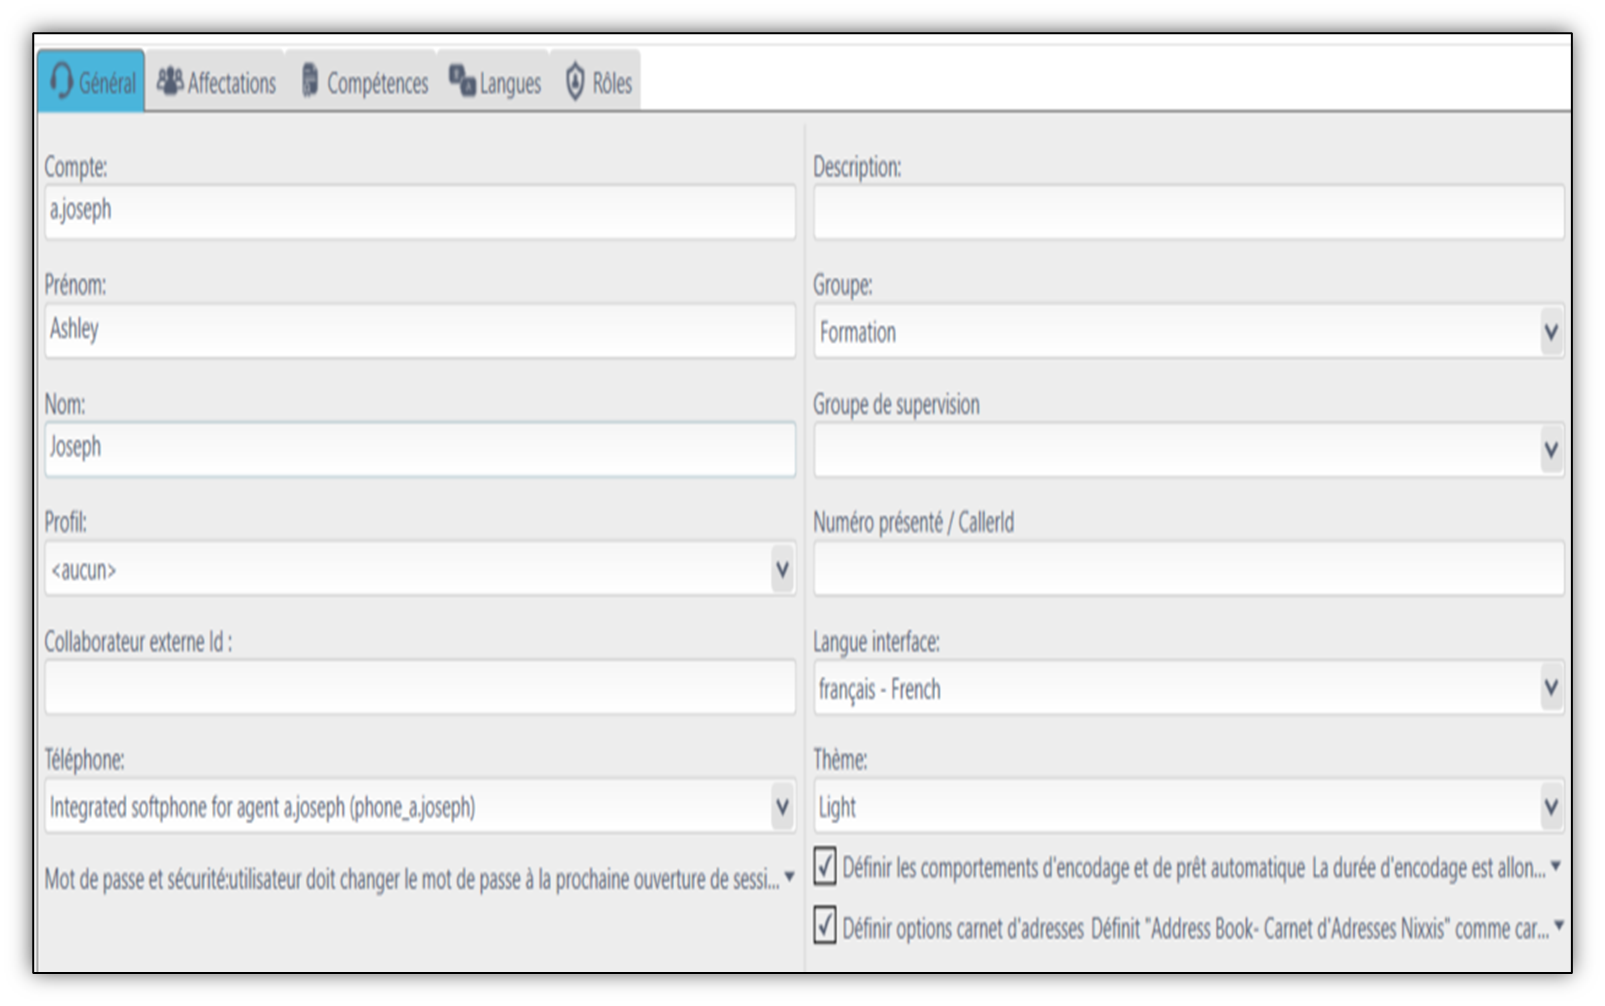Image resolution: width=1605 pixels, height=1006 pixels.
Task: Click the Collaborateur externe Id field
Action: click(420, 688)
